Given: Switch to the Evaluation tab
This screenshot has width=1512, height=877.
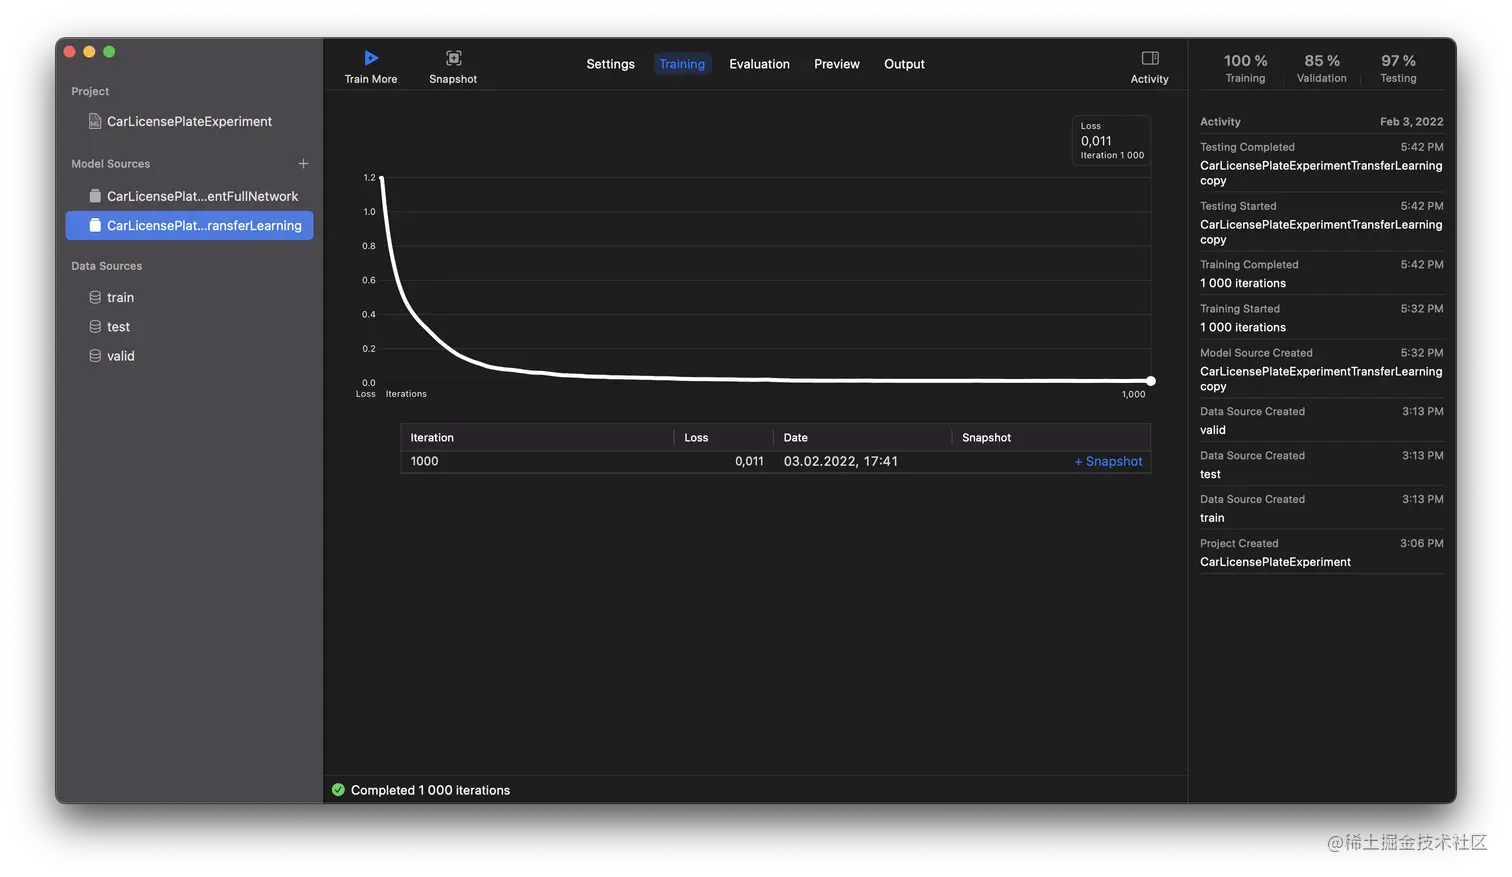Looking at the screenshot, I should pos(759,64).
